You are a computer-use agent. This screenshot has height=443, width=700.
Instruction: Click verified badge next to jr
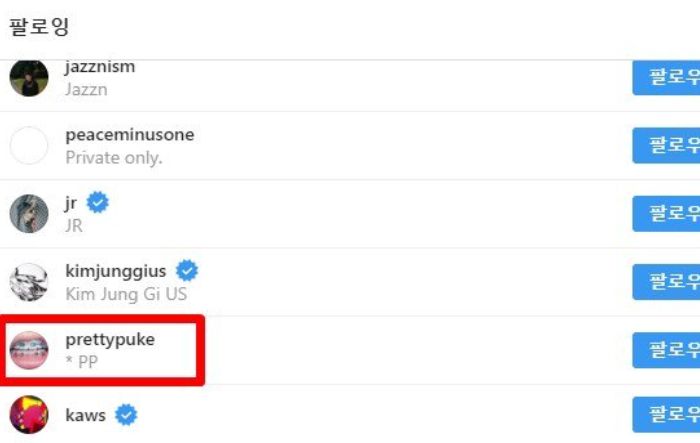tap(97, 203)
